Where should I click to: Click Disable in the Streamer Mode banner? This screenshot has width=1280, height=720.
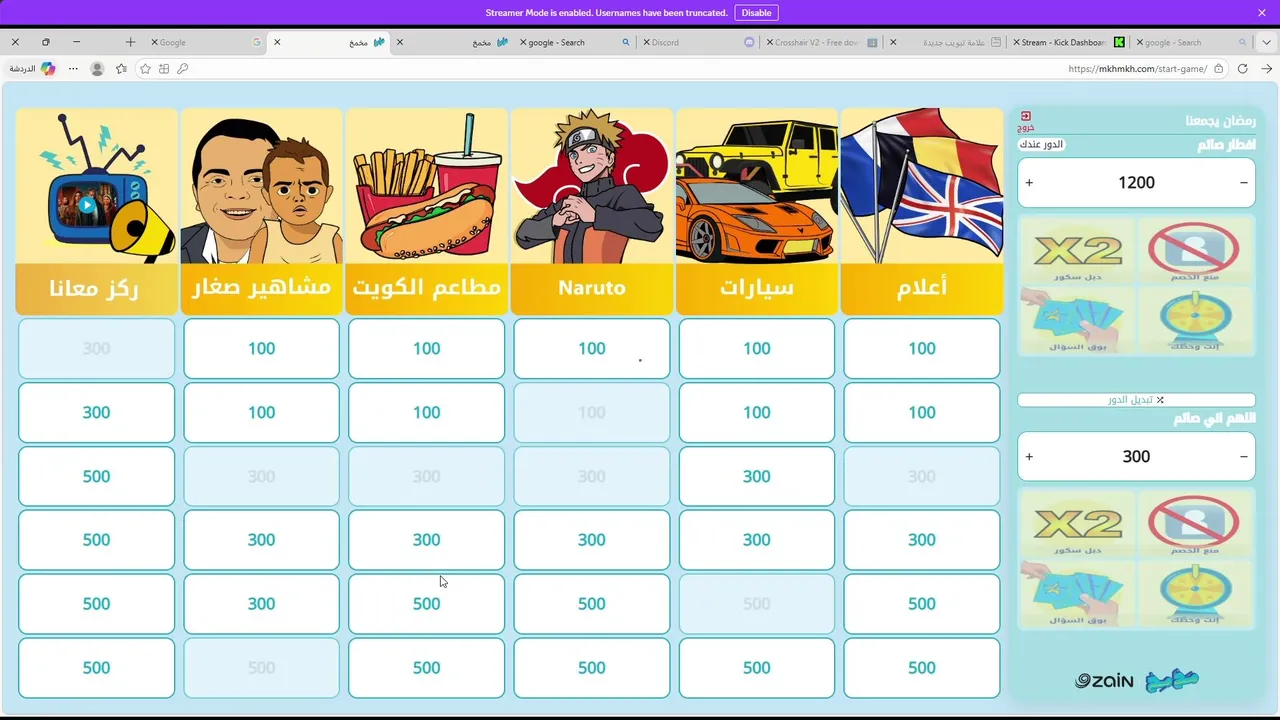click(x=756, y=13)
